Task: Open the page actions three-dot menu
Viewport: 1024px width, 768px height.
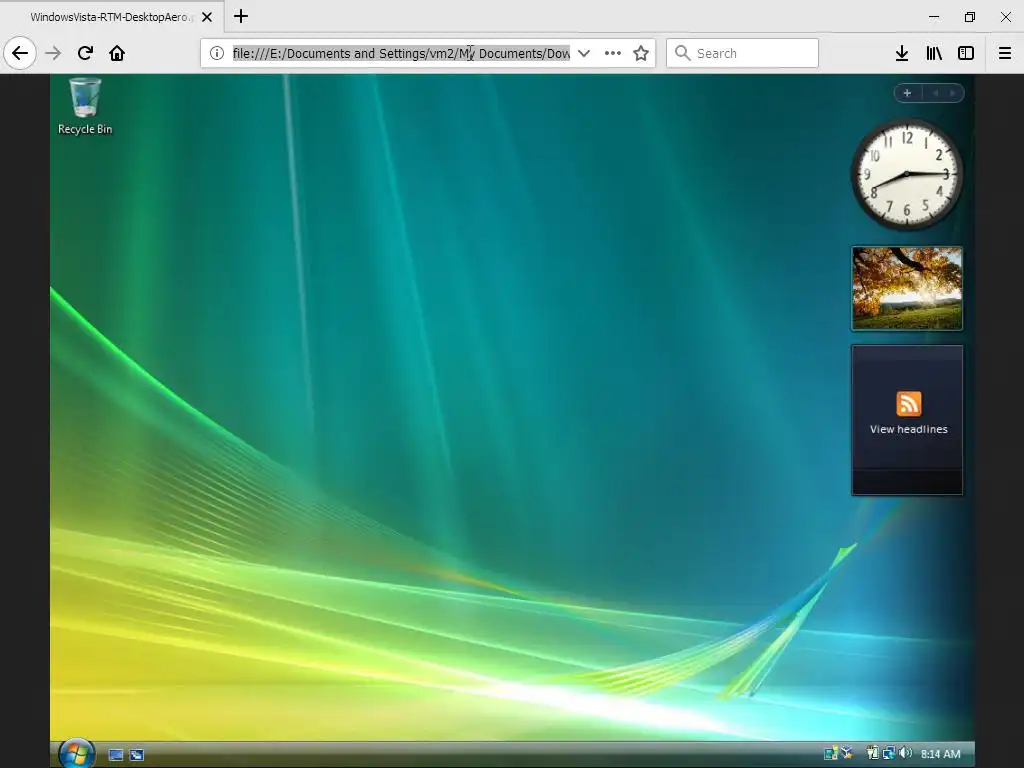Action: [613, 53]
